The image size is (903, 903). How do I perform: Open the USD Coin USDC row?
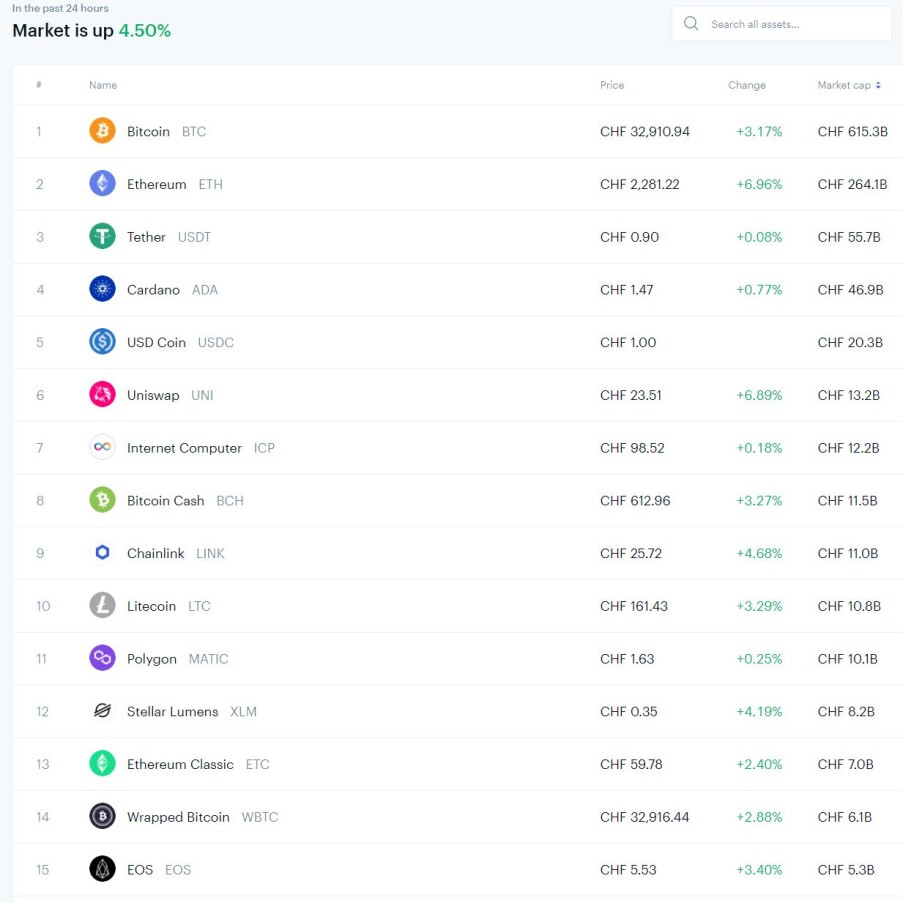(x=457, y=342)
